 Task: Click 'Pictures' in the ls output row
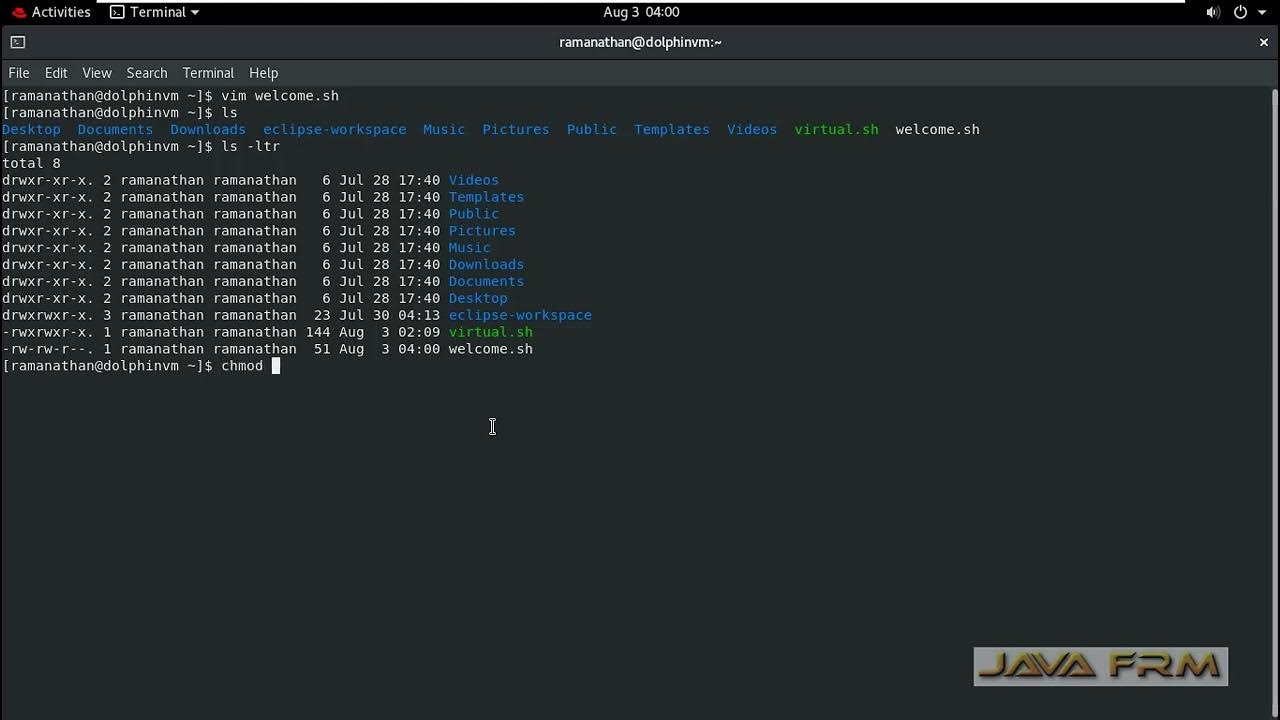pos(516,130)
